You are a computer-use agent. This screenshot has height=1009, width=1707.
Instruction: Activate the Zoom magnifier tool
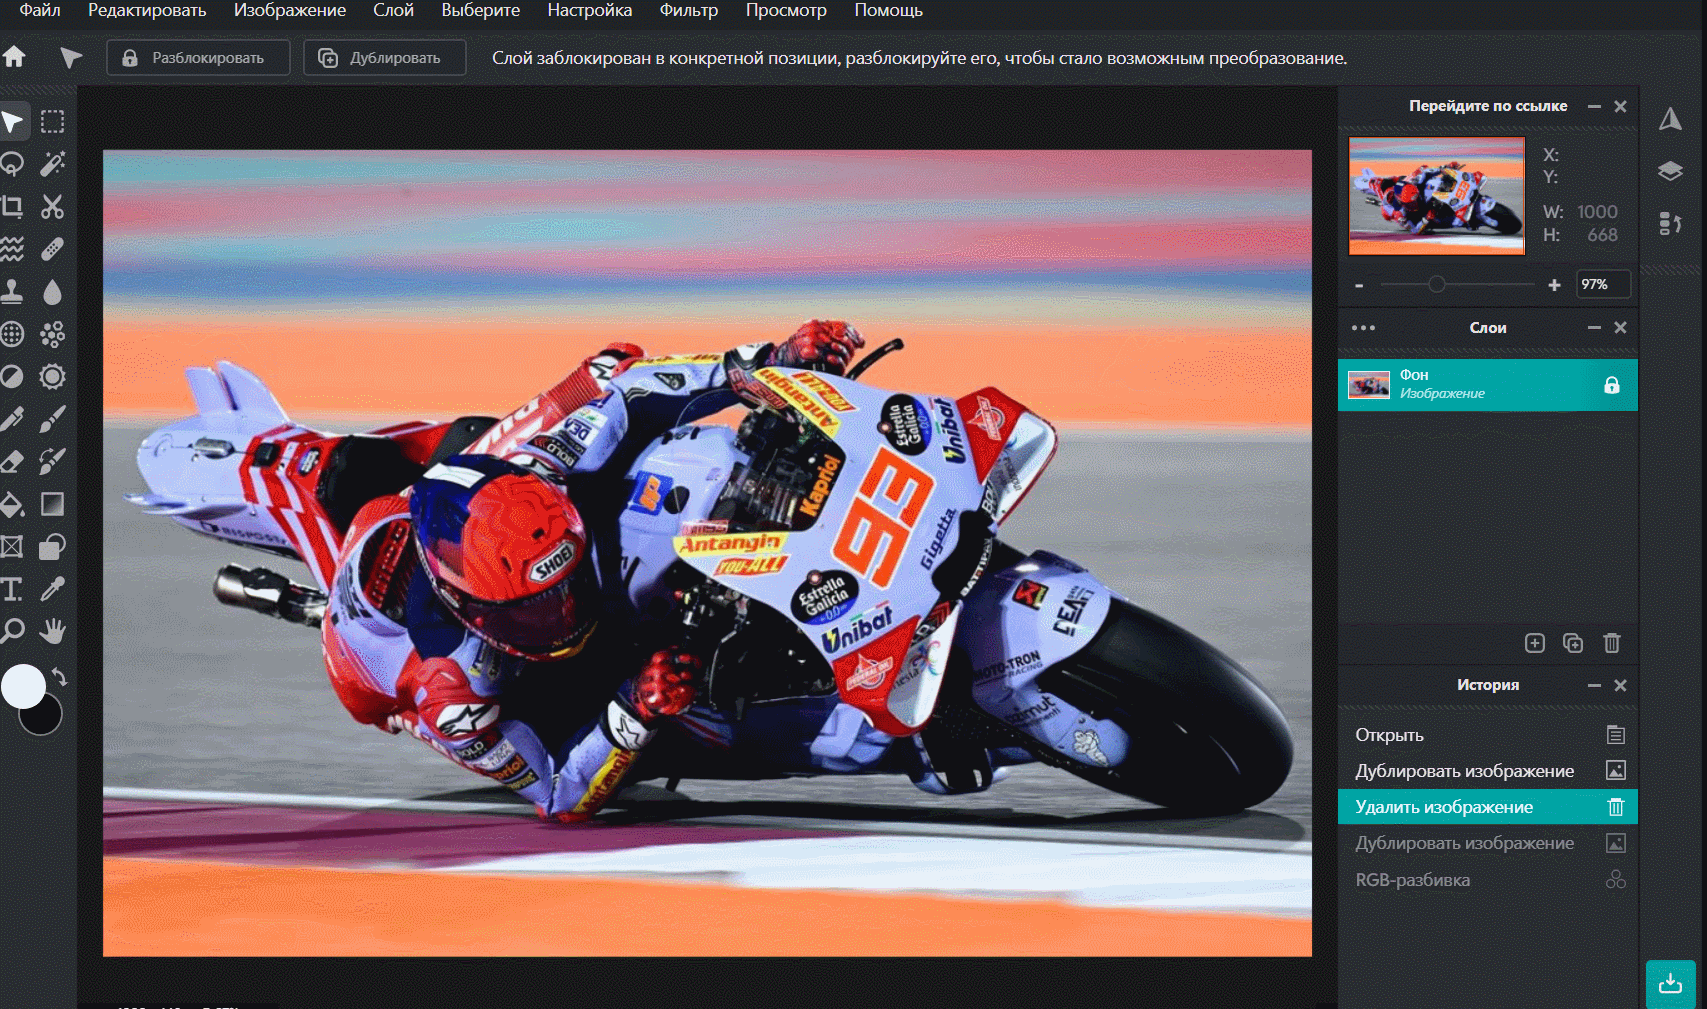pos(12,631)
